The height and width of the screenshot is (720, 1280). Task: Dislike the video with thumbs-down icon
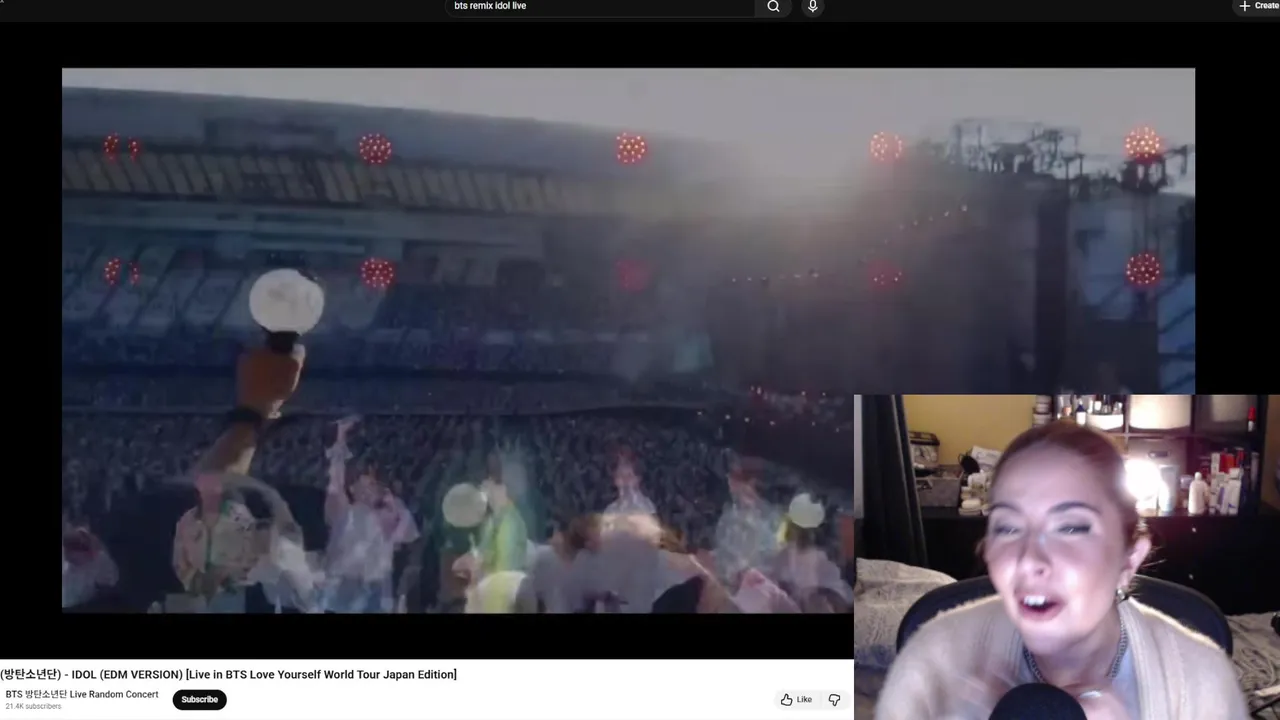click(x=834, y=700)
